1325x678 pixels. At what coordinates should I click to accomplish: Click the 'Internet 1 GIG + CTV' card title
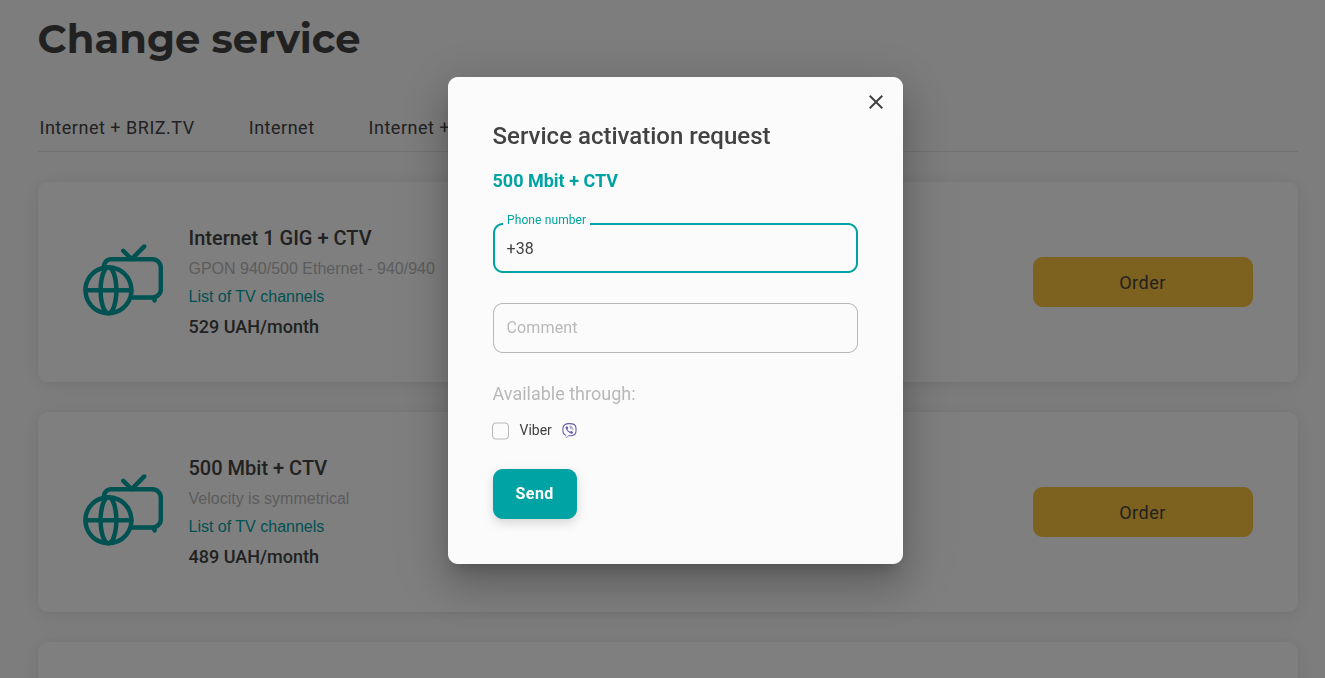(280, 238)
